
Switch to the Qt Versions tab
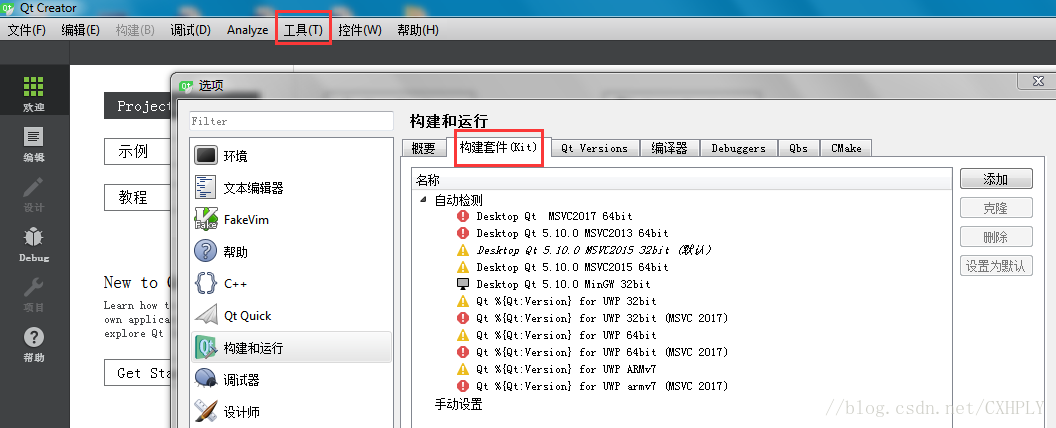pyautogui.click(x=594, y=148)
